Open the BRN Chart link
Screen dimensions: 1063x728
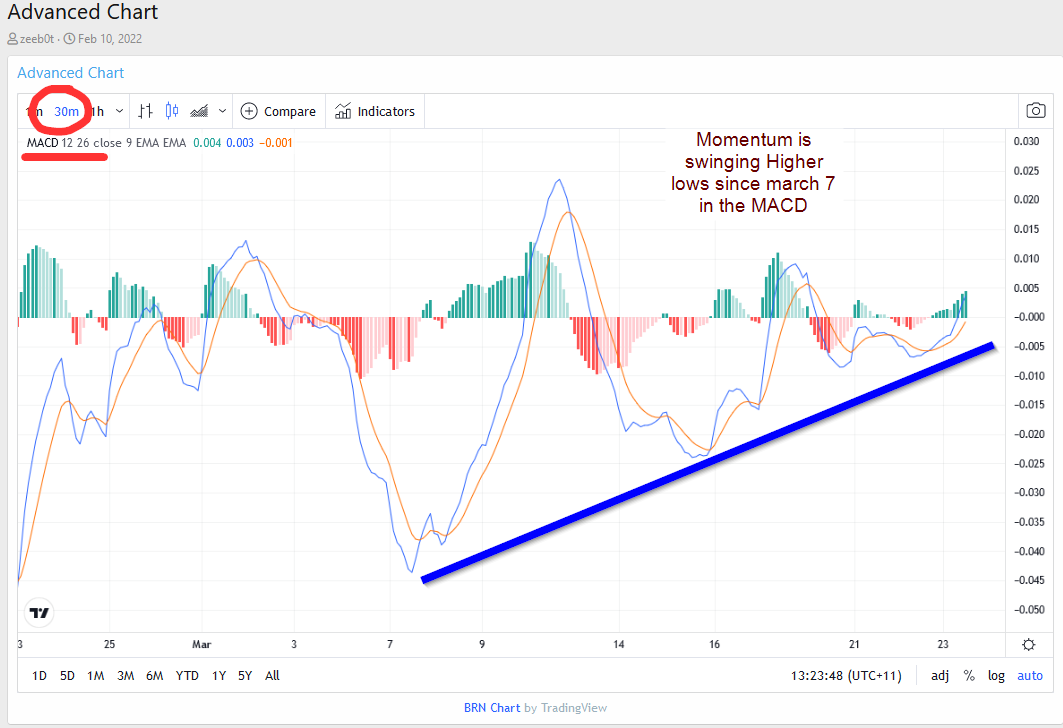(x=492, y=707)
